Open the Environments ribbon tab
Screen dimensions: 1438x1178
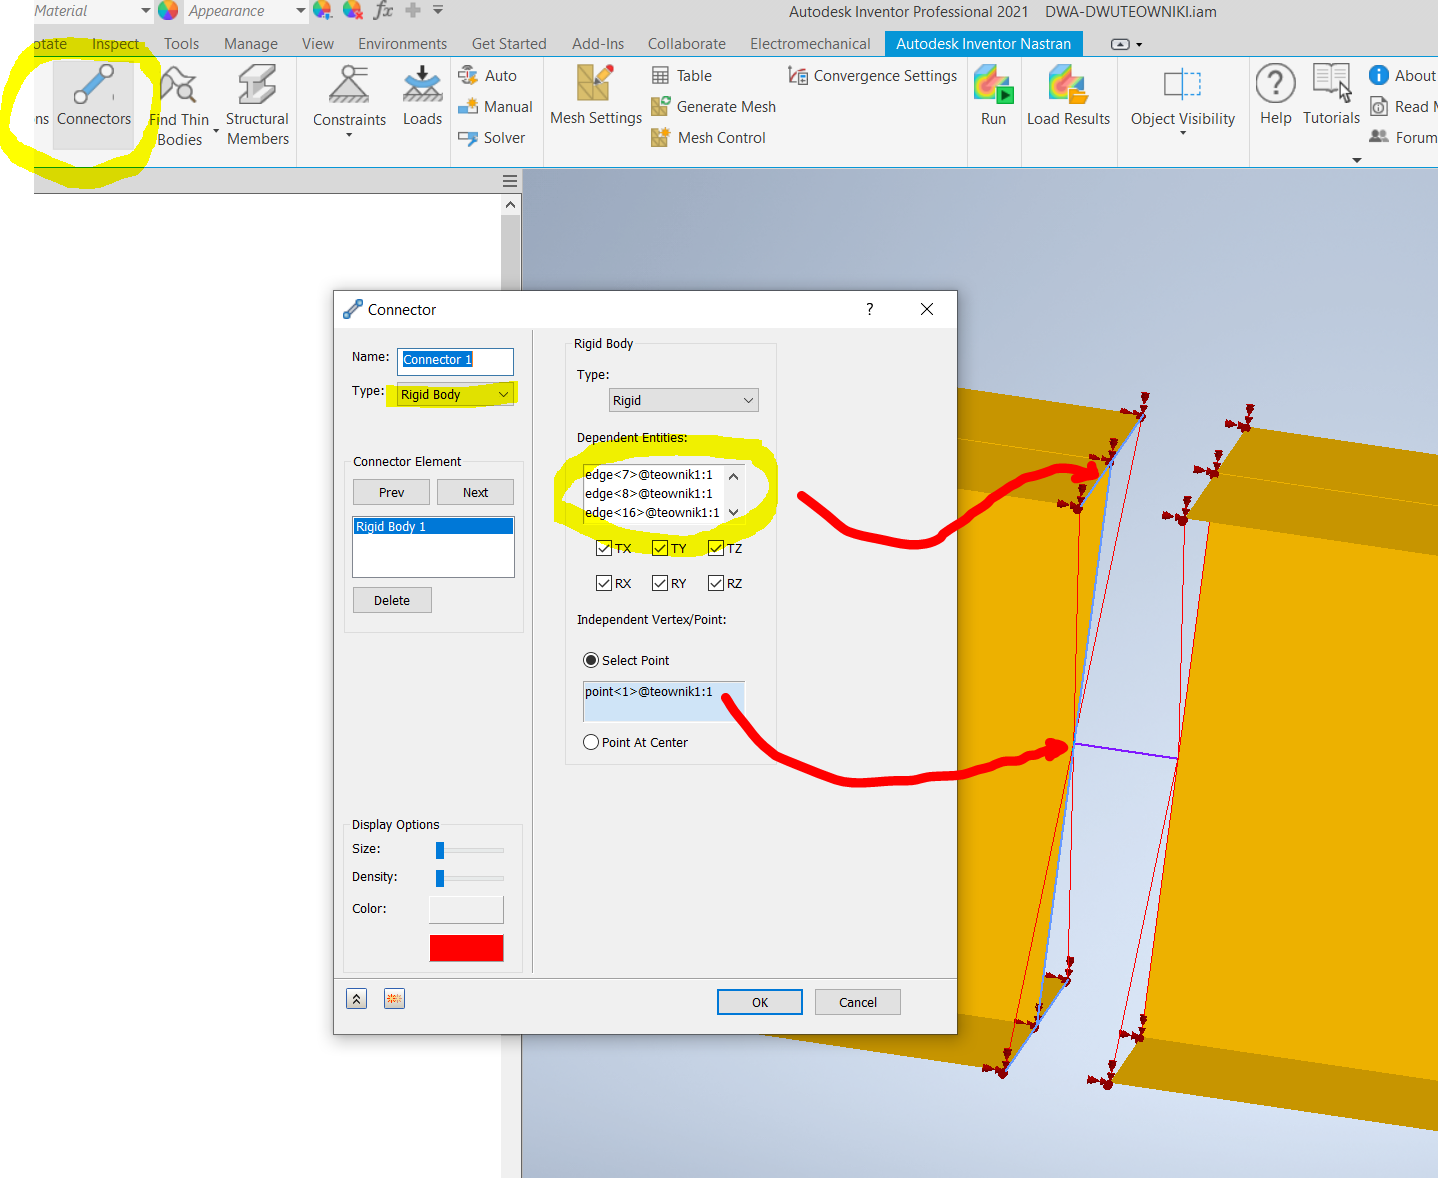coord(402,43)
